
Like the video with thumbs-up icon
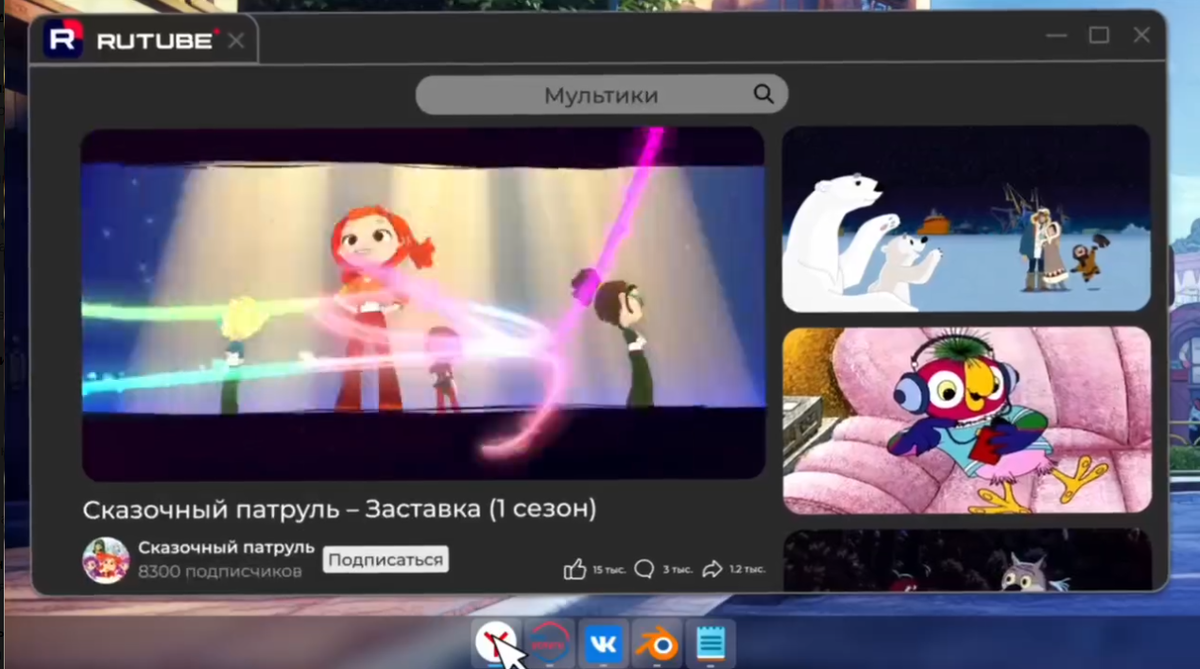574,570
